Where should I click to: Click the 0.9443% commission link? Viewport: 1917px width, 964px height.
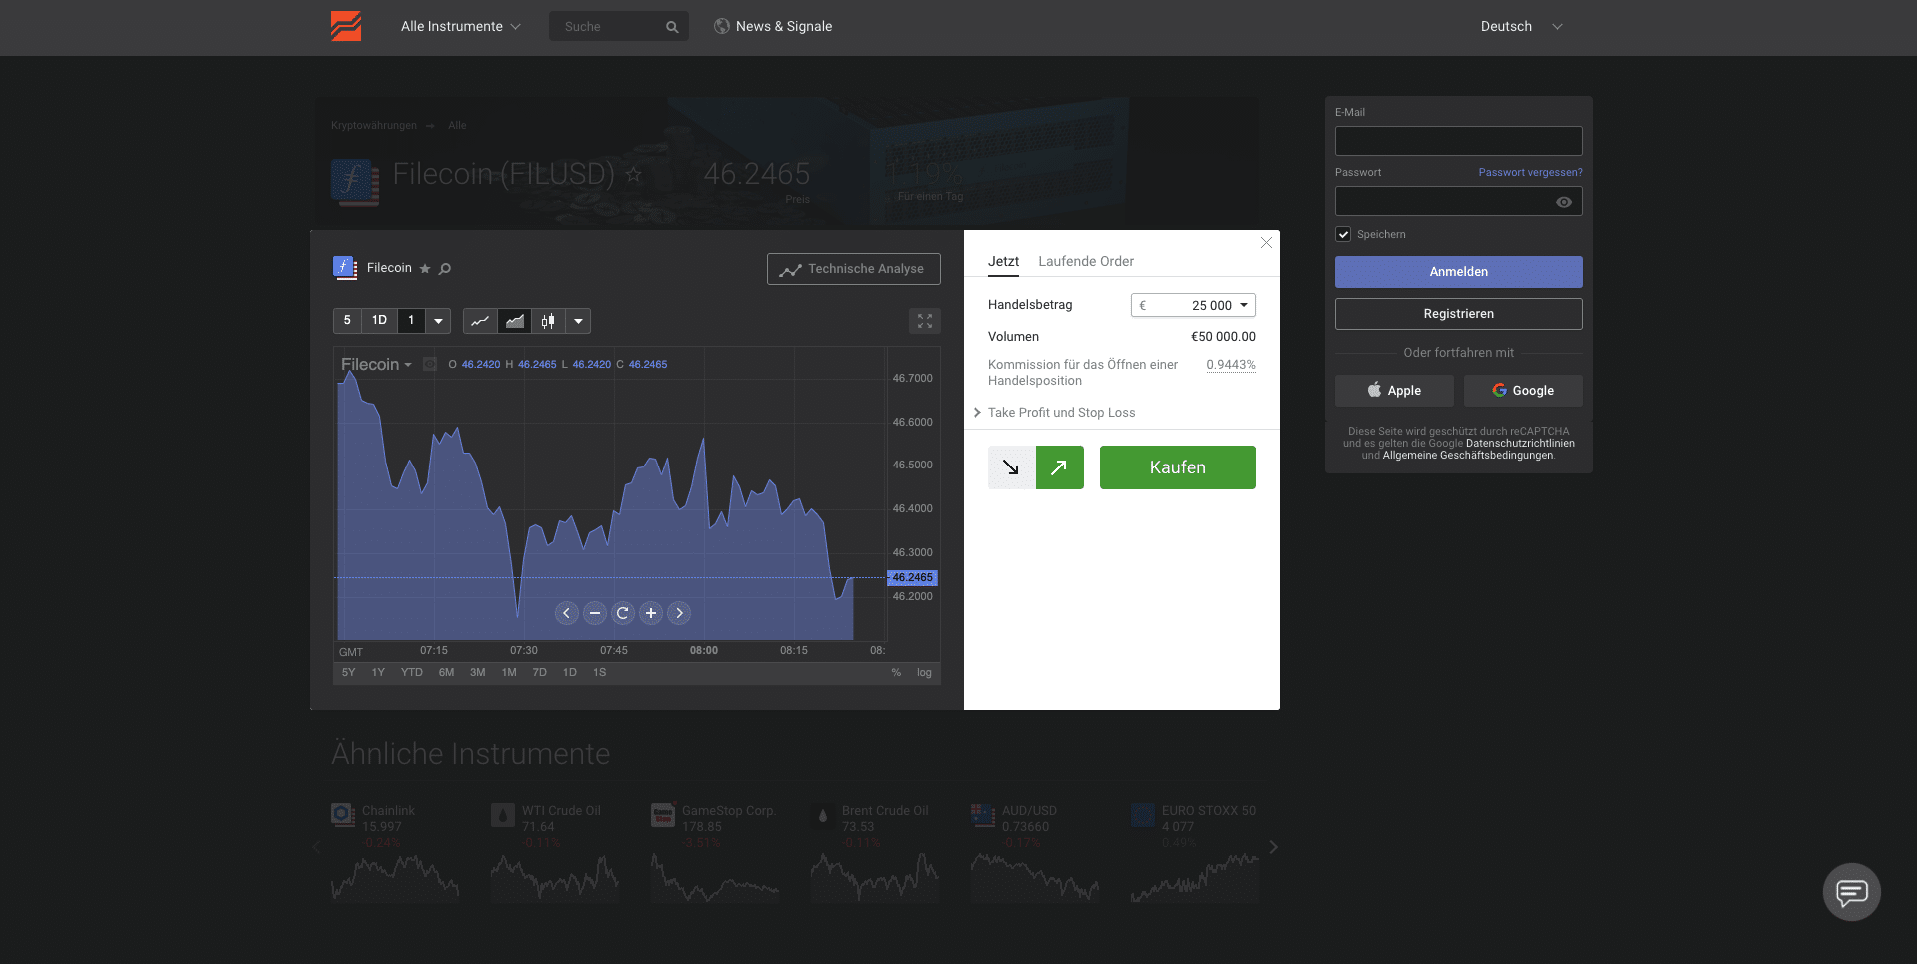click(x=1231, y=365)
